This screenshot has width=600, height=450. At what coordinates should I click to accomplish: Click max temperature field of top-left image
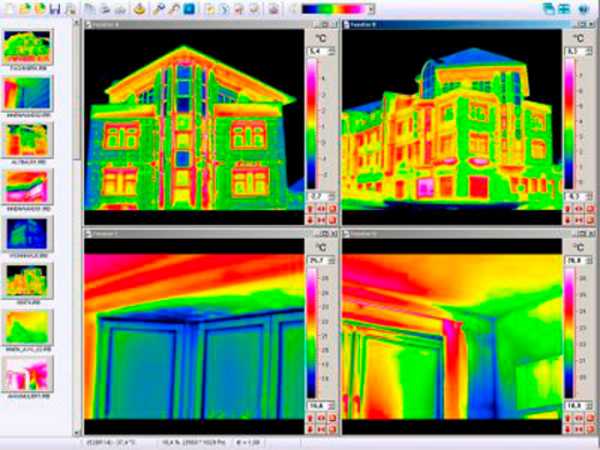coord(314,49)
